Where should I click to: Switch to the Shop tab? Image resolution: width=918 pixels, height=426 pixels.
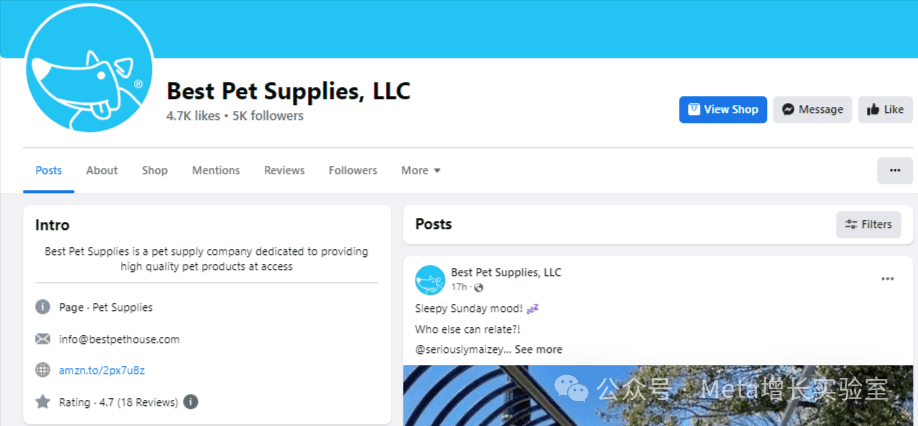(x=155, y=170)
